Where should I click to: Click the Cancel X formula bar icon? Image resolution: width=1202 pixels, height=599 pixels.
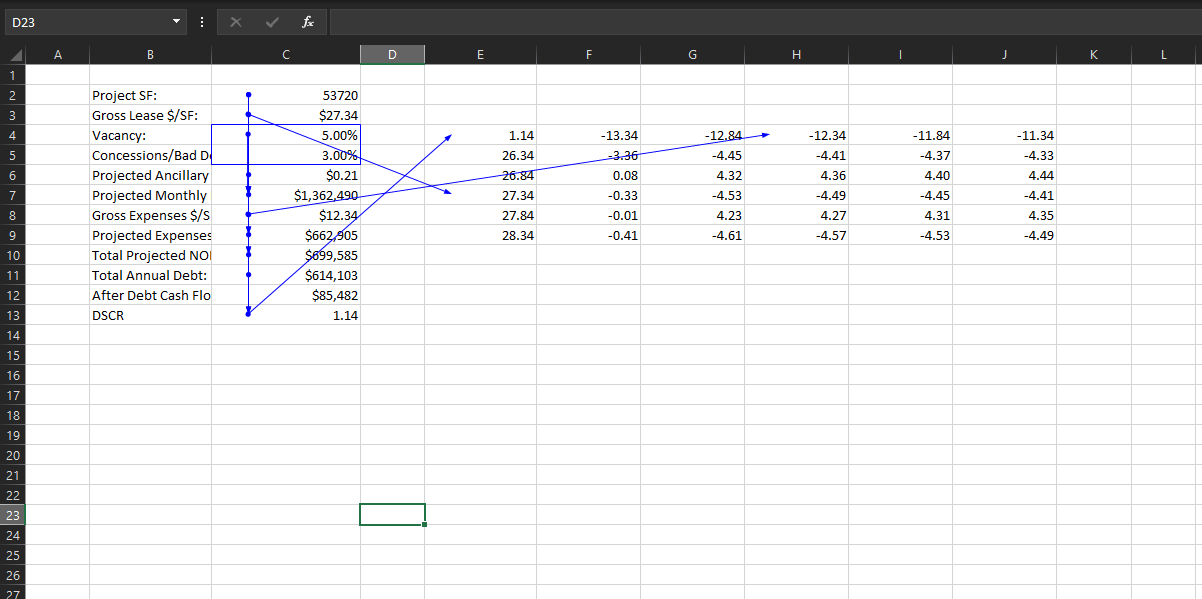234,21
